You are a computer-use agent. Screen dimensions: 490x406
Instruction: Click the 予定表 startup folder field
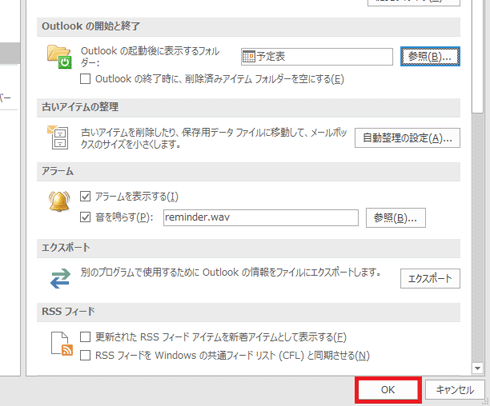[317, 57]
